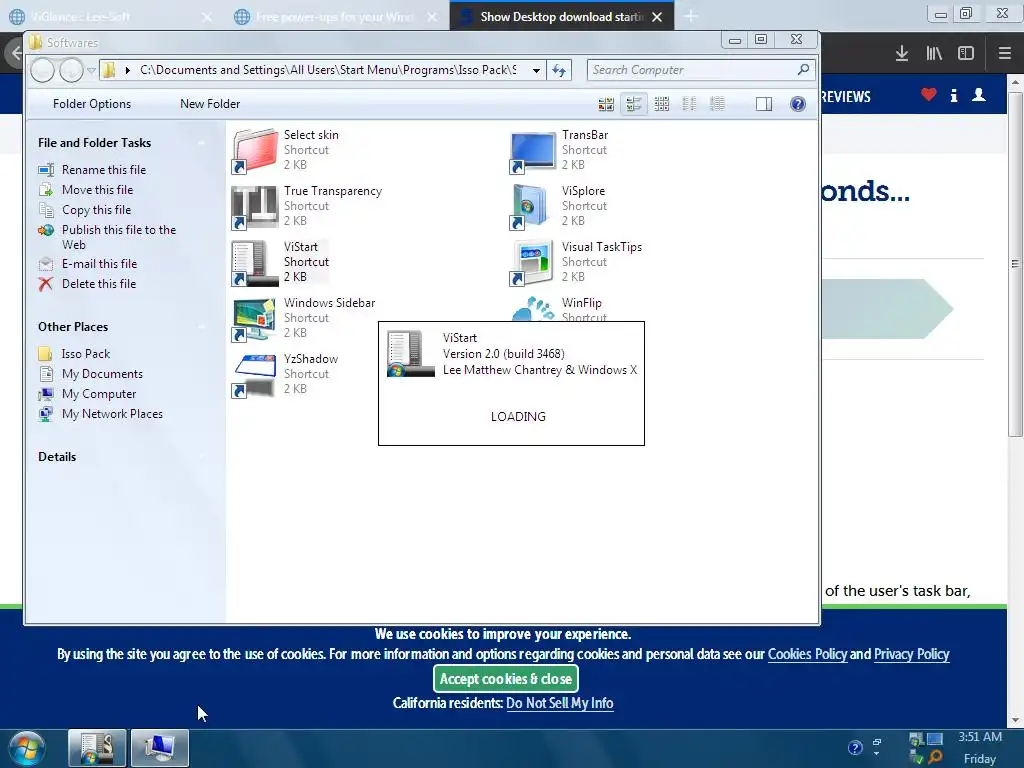
Task: Click Publish this file to the Web
Action: click(x=118, y=237)
